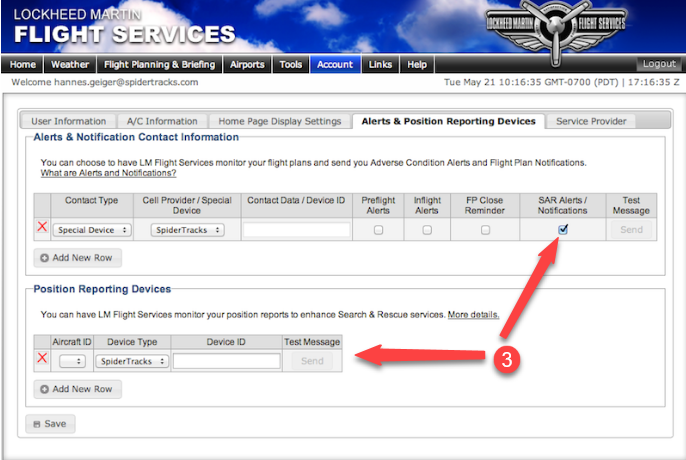Delete the Special Device contact row
This screenshot has width=686, height=460.
42,227
